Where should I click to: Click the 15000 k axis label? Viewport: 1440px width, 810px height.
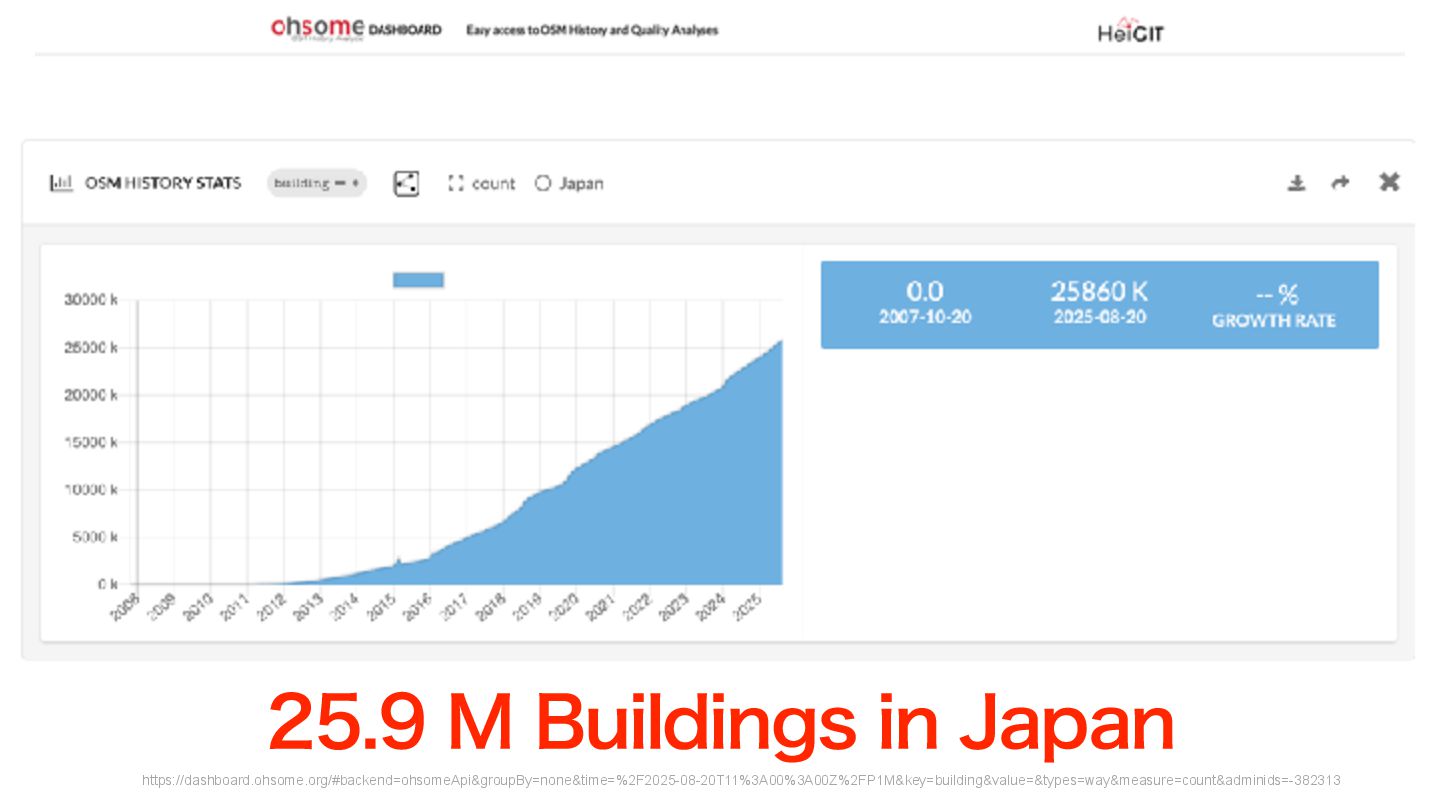coord(92,442)
